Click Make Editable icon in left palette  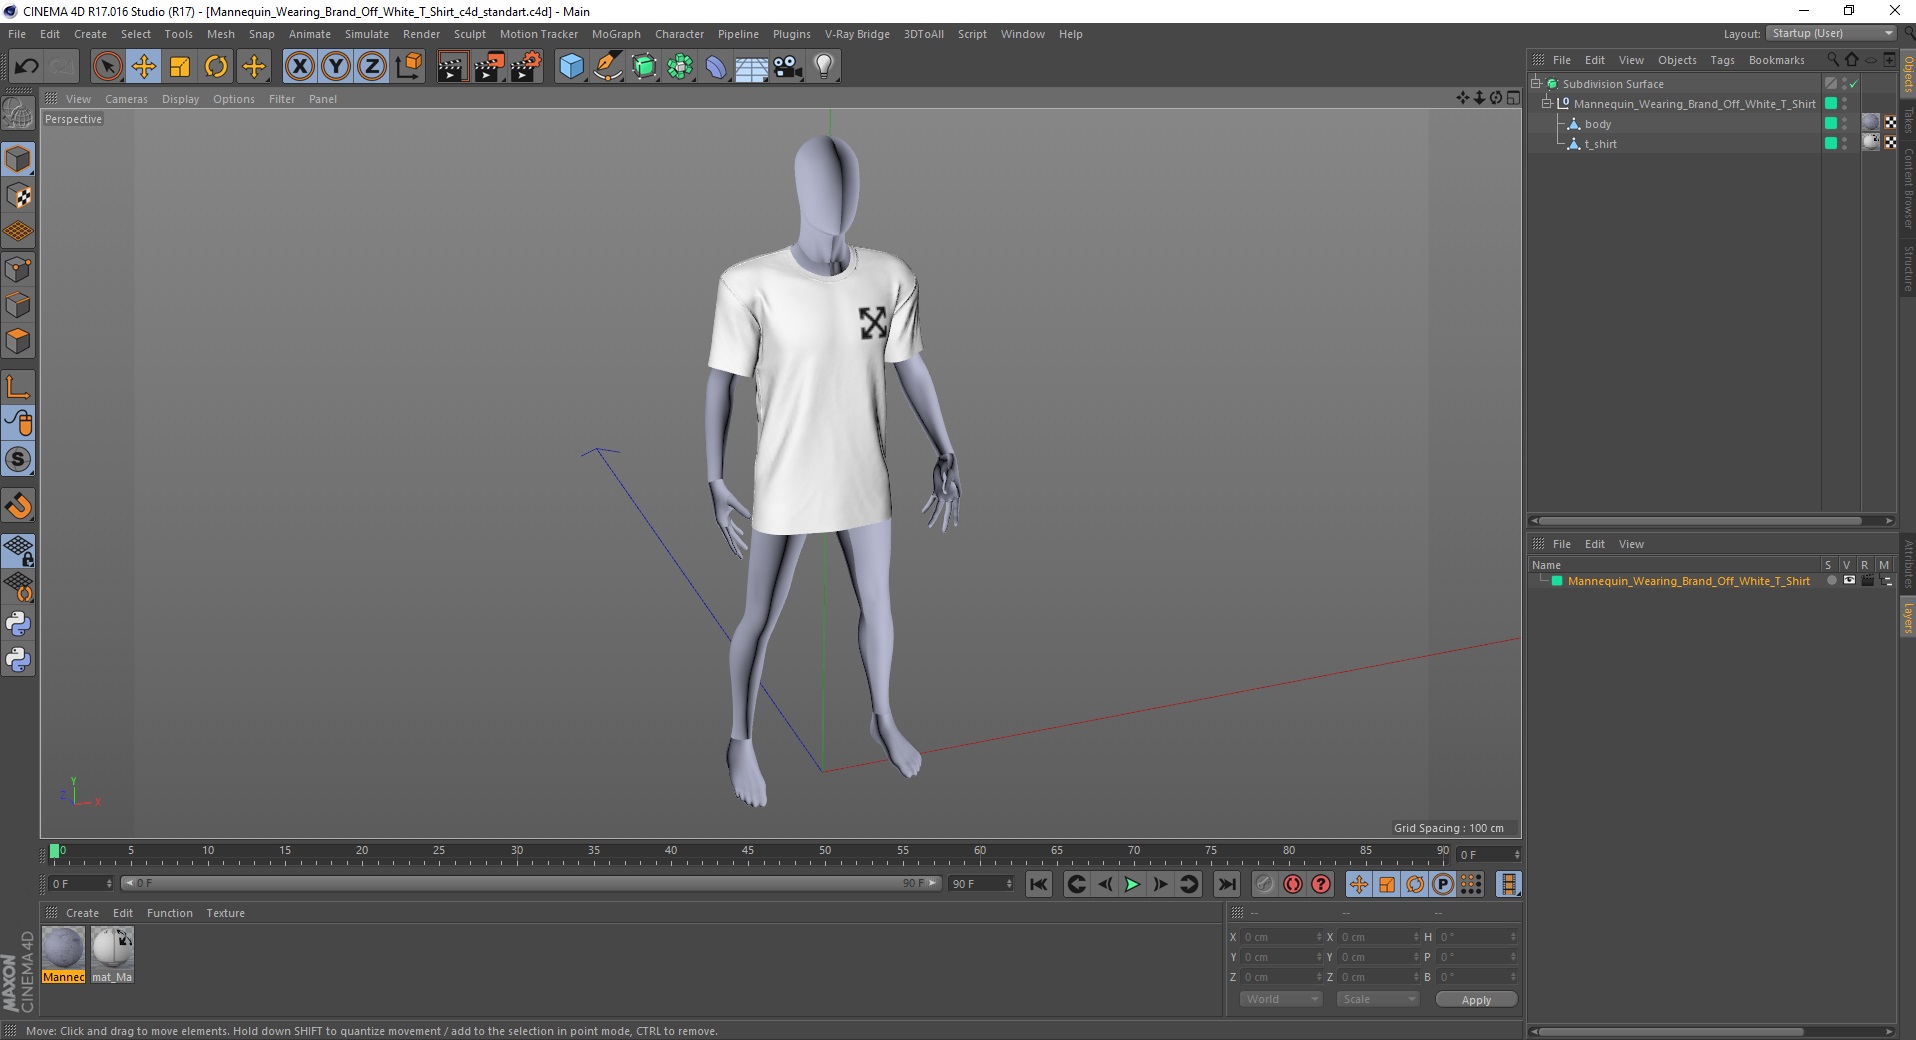(x=18, y=114)
